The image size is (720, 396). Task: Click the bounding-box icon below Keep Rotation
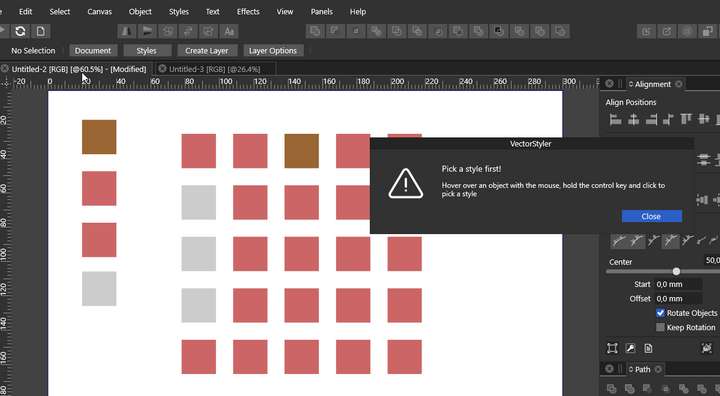pos(612,348)
